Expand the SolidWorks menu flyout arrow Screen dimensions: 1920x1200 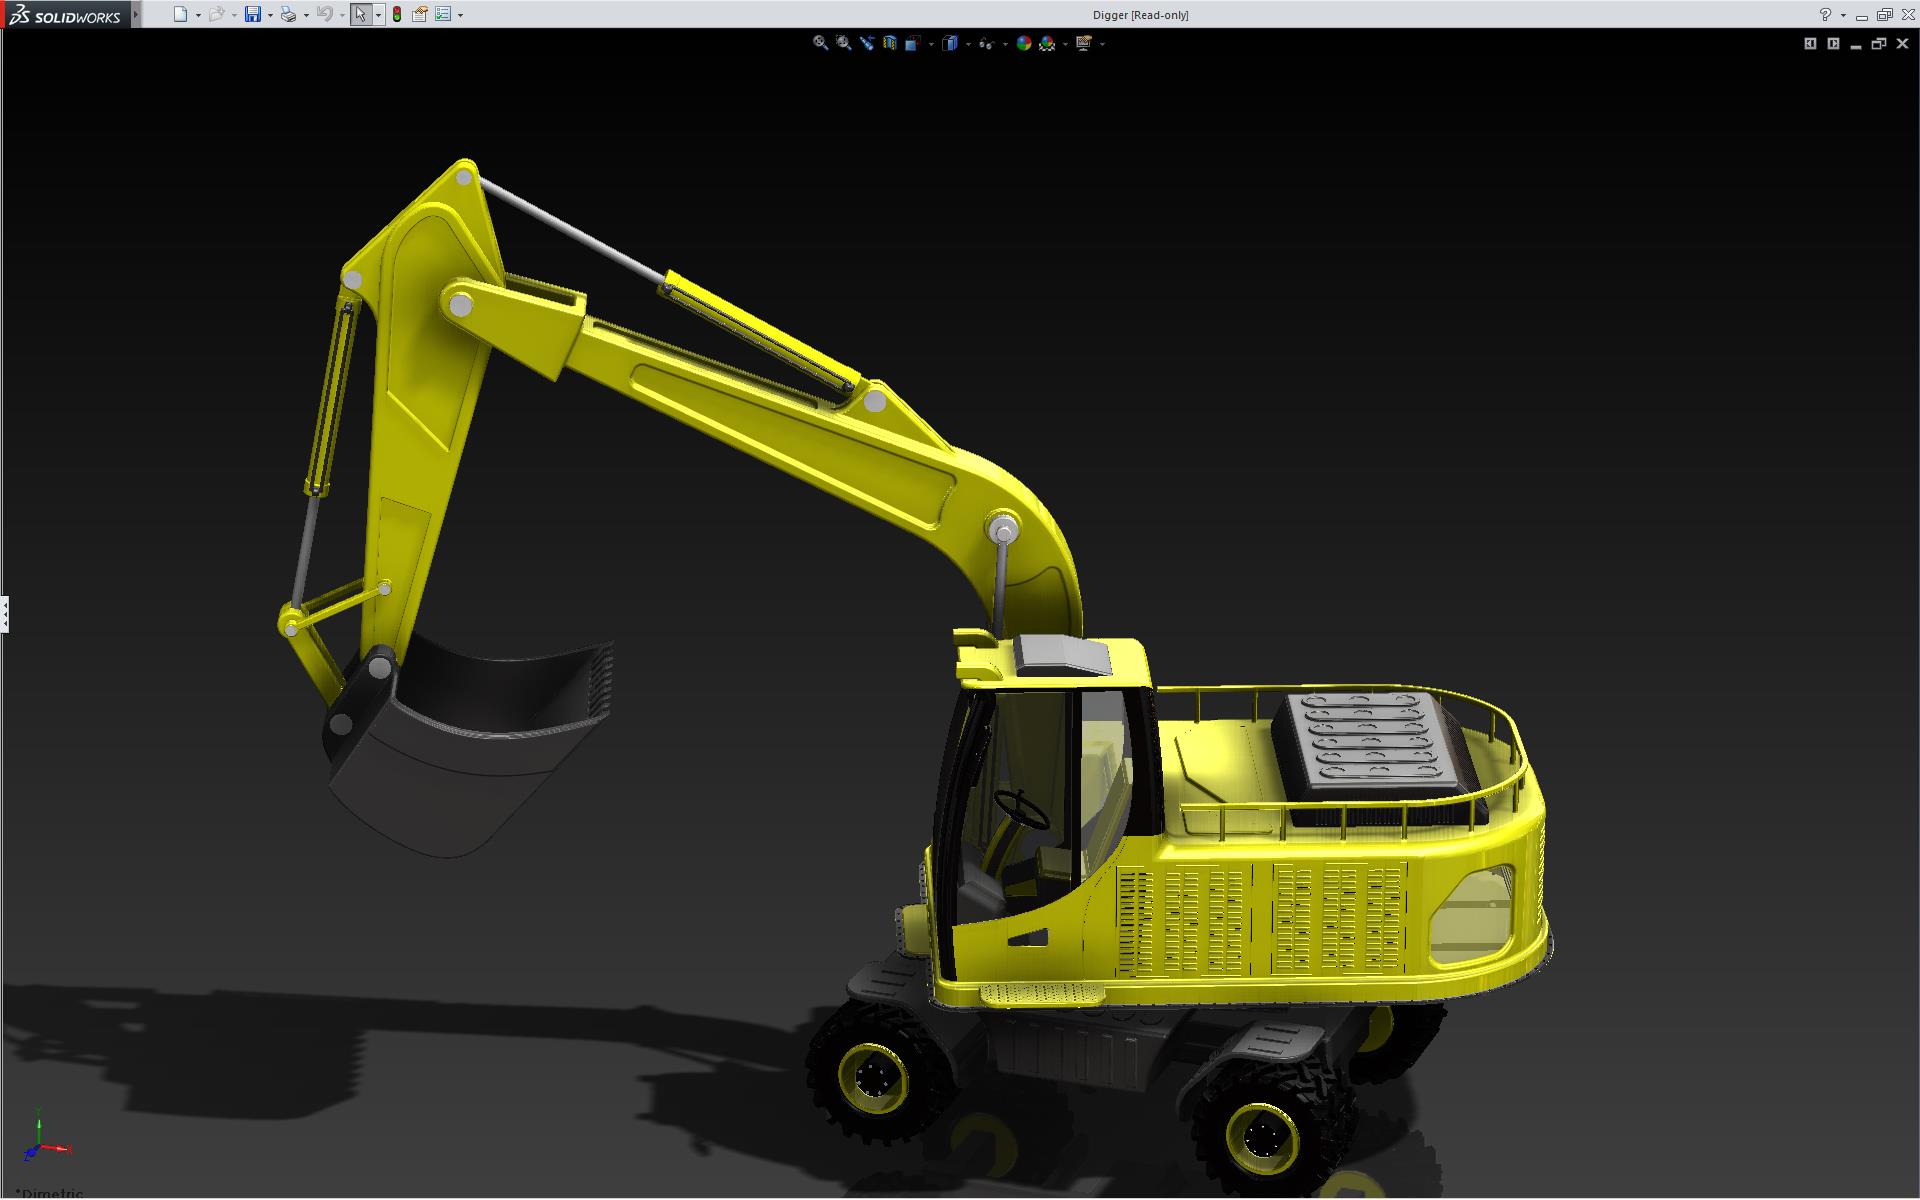[136, 14]
